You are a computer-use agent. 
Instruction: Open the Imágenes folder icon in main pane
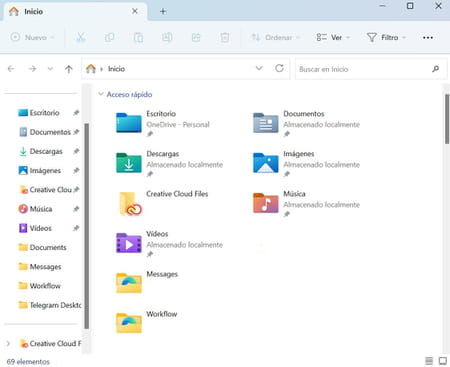pyautogui.click(x=266, y=163)
